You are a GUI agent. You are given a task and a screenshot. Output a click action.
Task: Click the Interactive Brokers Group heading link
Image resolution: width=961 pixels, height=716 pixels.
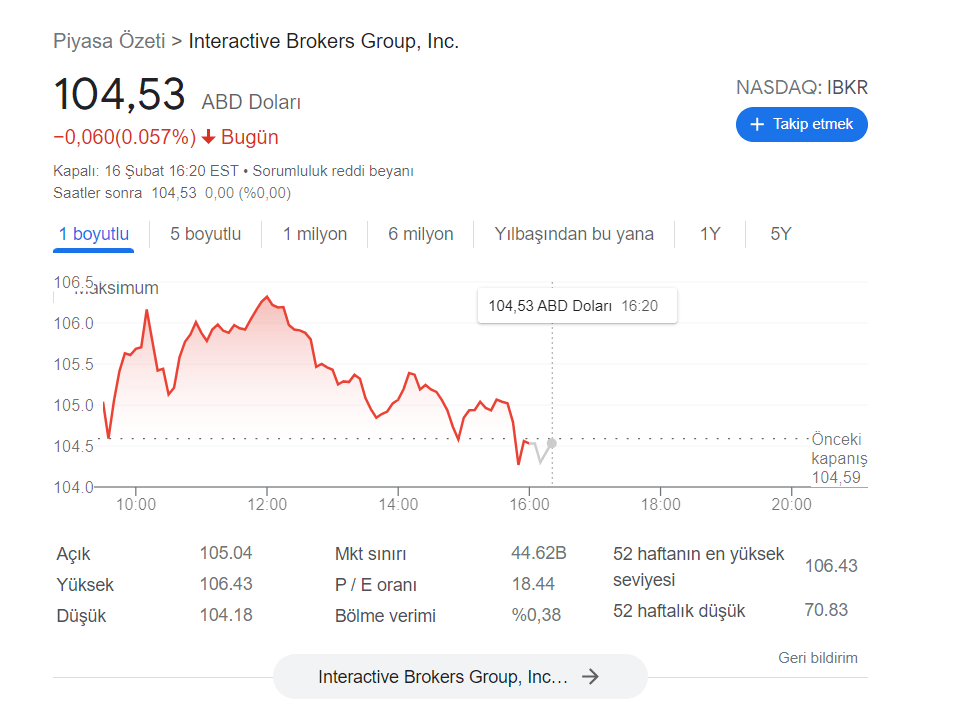(x=322, y=41)
